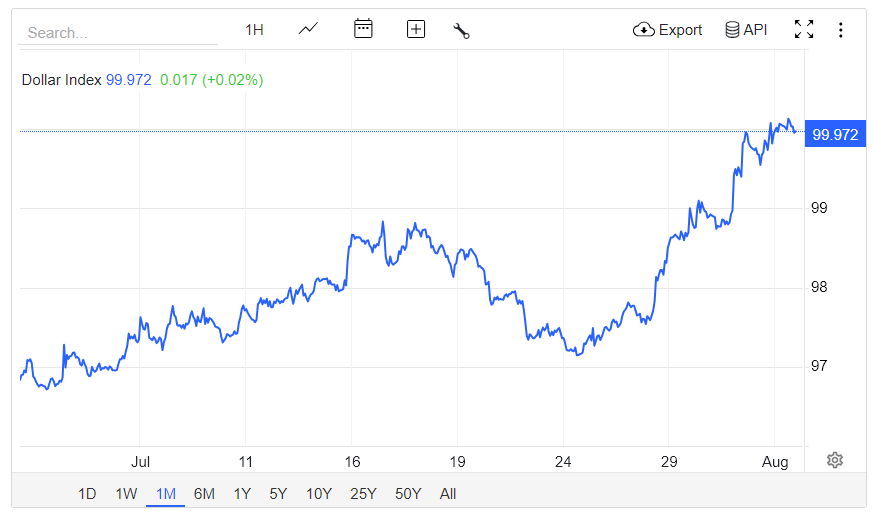872x516 pixels.
Task: Select the 1D time range
Action: point(87,494)
